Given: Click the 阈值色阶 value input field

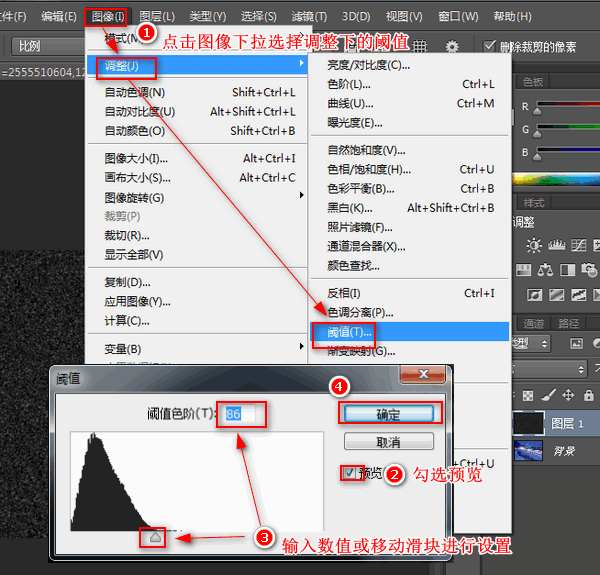Looking at the screenshot, I should coord(241,414).
